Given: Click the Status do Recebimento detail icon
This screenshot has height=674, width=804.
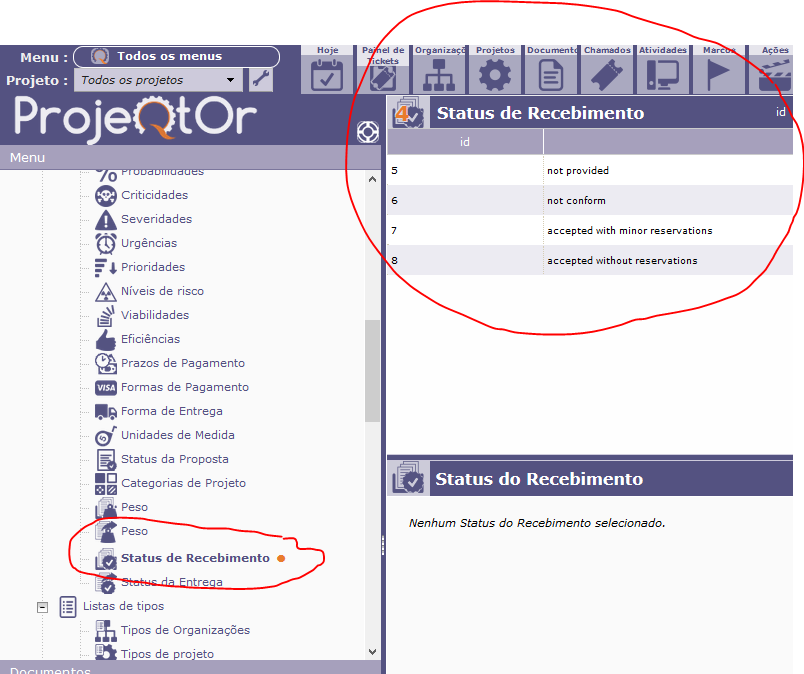Looking at the screenshot, I should [408, 478].
